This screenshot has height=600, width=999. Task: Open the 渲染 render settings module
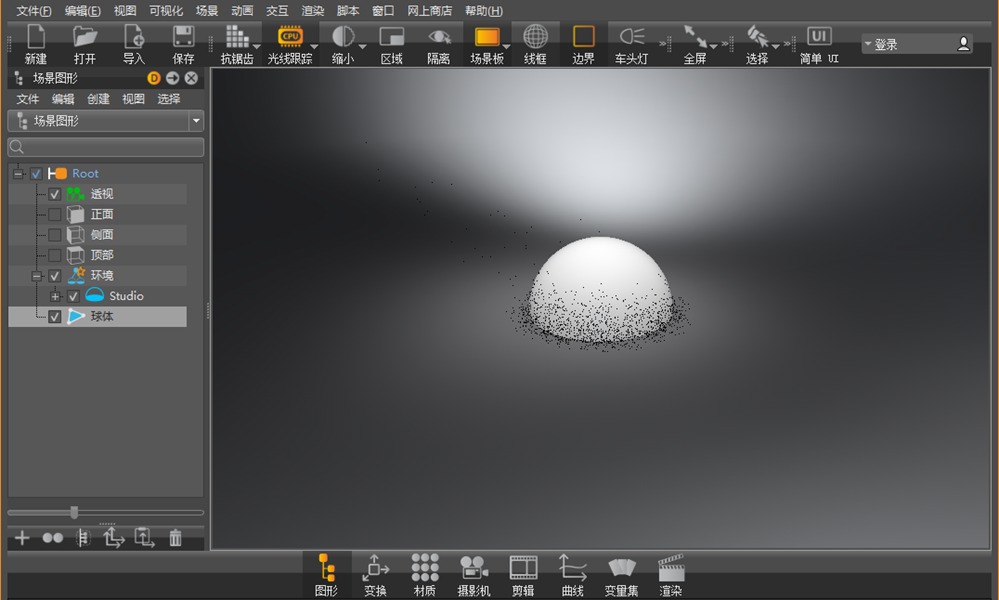pyautogui.click(x=671, y=568)
